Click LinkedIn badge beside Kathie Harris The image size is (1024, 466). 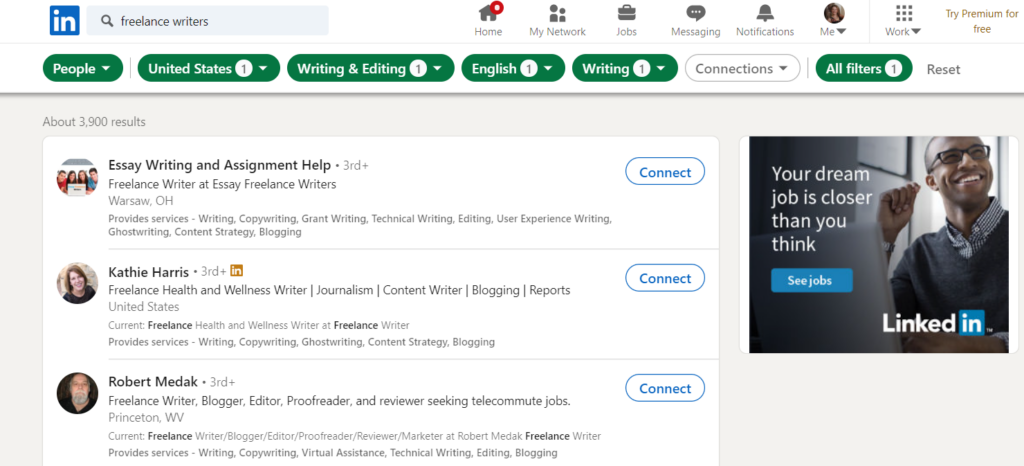[237, 271]
